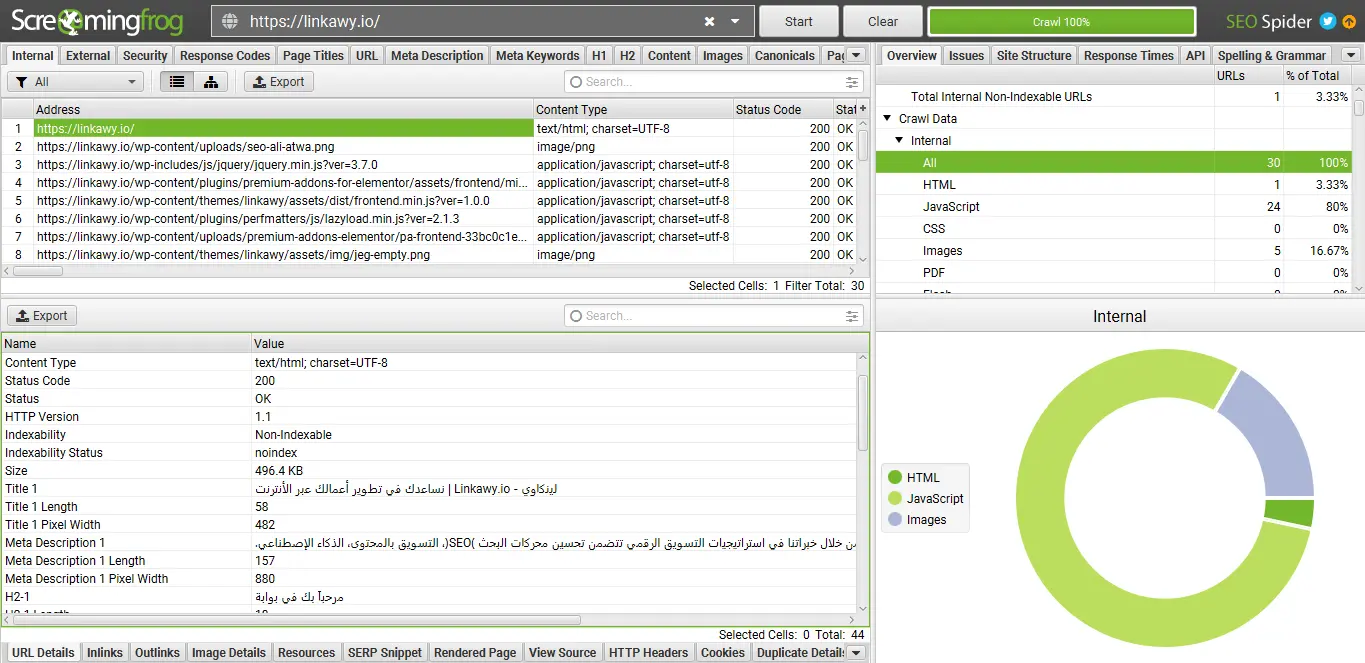Screen dimensions: 1365x663
Task: Open search filter options in lower panel
Action: point(852,316)
